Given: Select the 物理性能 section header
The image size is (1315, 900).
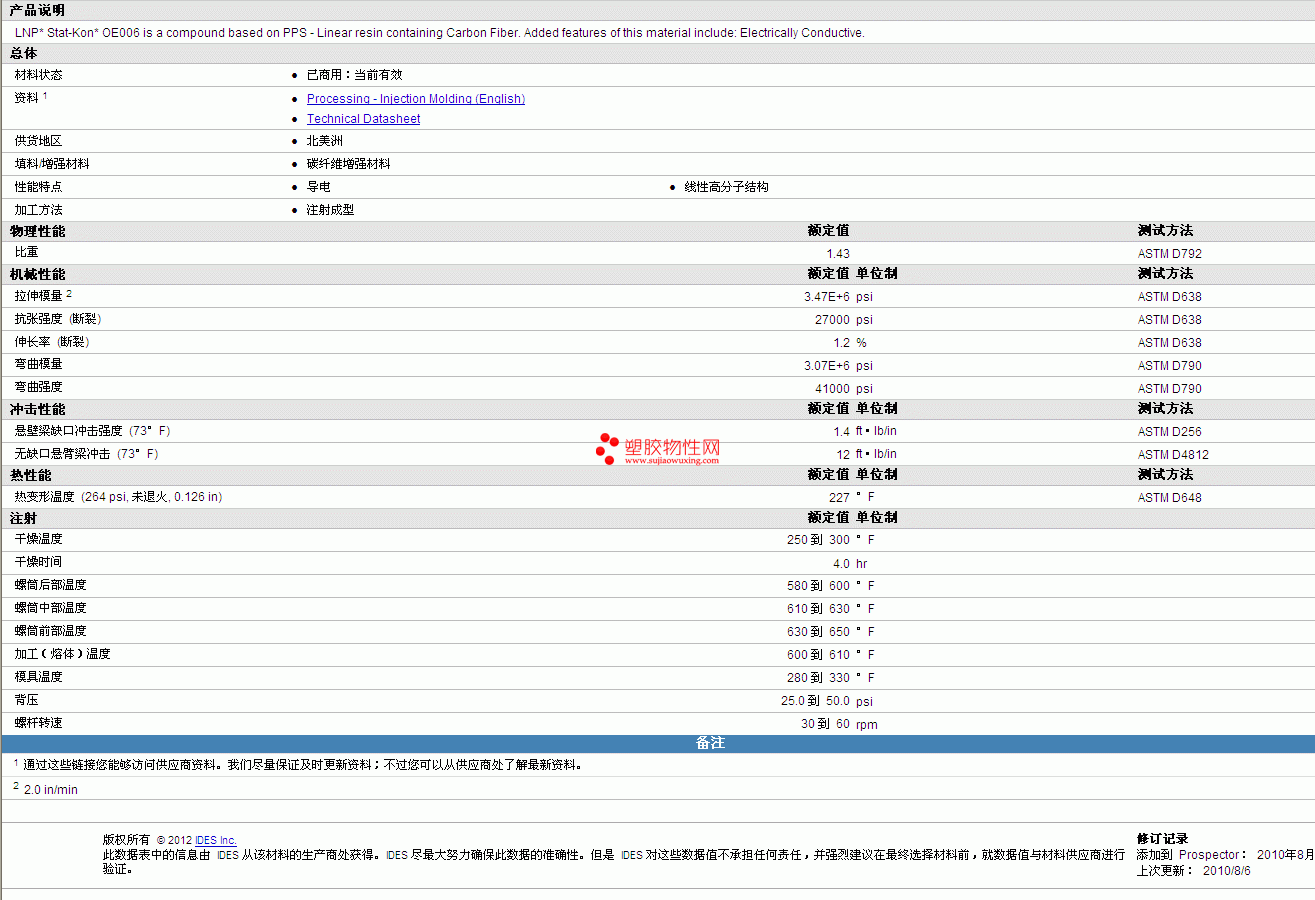Looking at the screenshot, I should click(38, 231).
